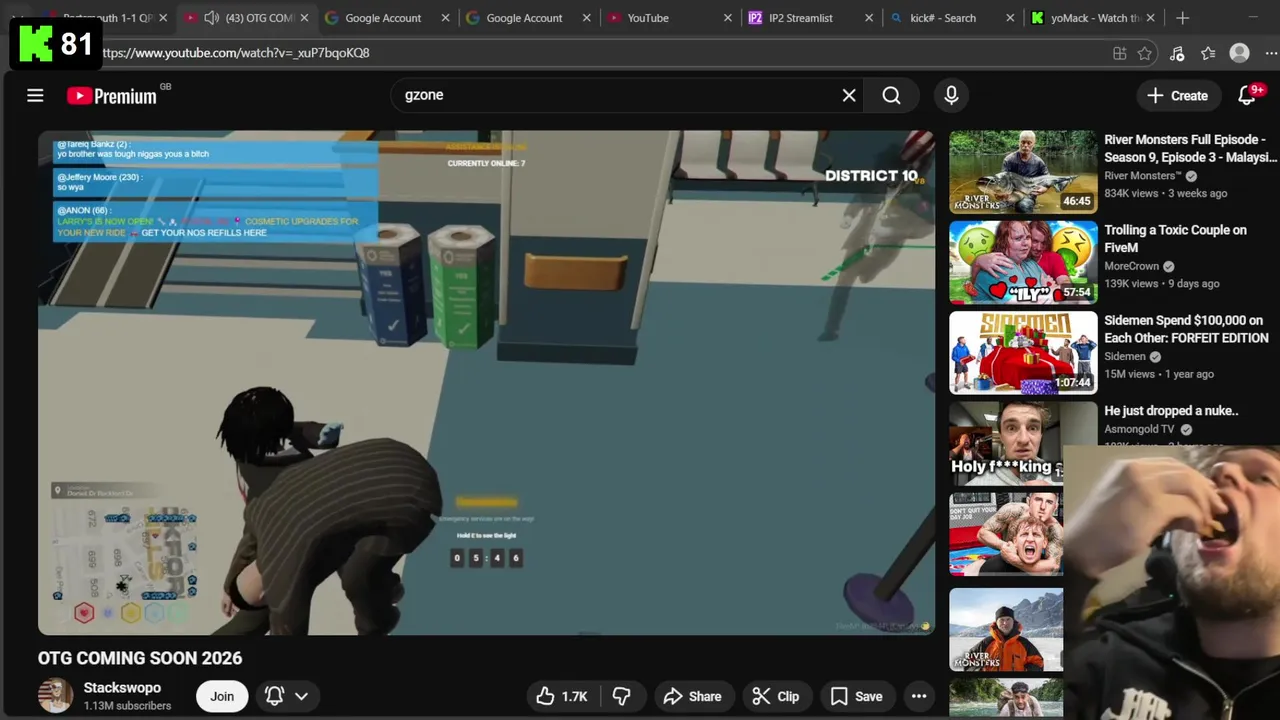1280x720 pixels.
Task: Open Trolling a Toxic Couple thumbnail
Action: tap(1023, 262)
